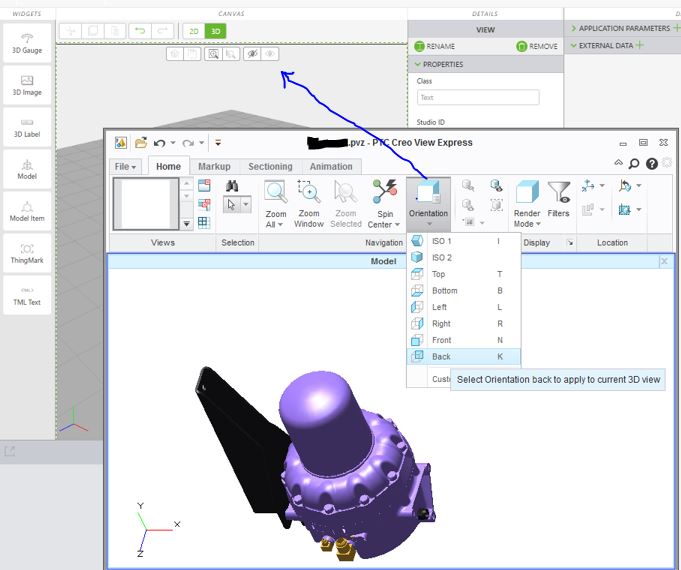Choose ISO 2 orientation
Viewport: 681px width, 570px height.
point(463,258)
